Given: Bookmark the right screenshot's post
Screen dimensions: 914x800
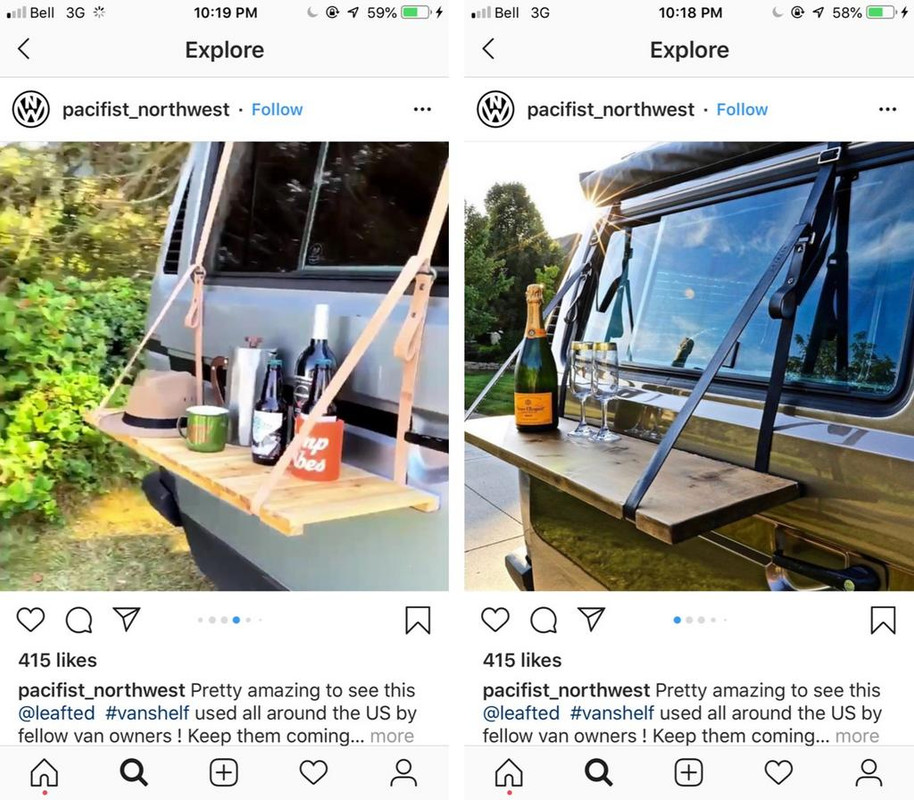Looking at the screenshot, I should coord(883,619).
